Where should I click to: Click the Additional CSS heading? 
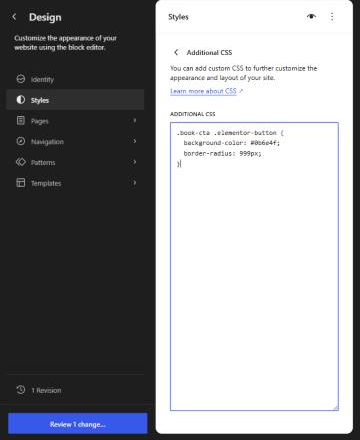click(x=209, y=52)
